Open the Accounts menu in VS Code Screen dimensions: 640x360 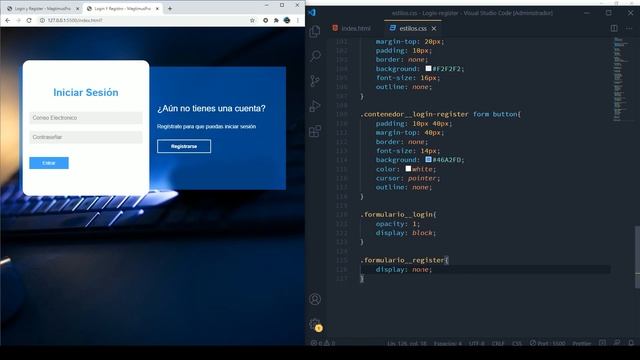315,299
